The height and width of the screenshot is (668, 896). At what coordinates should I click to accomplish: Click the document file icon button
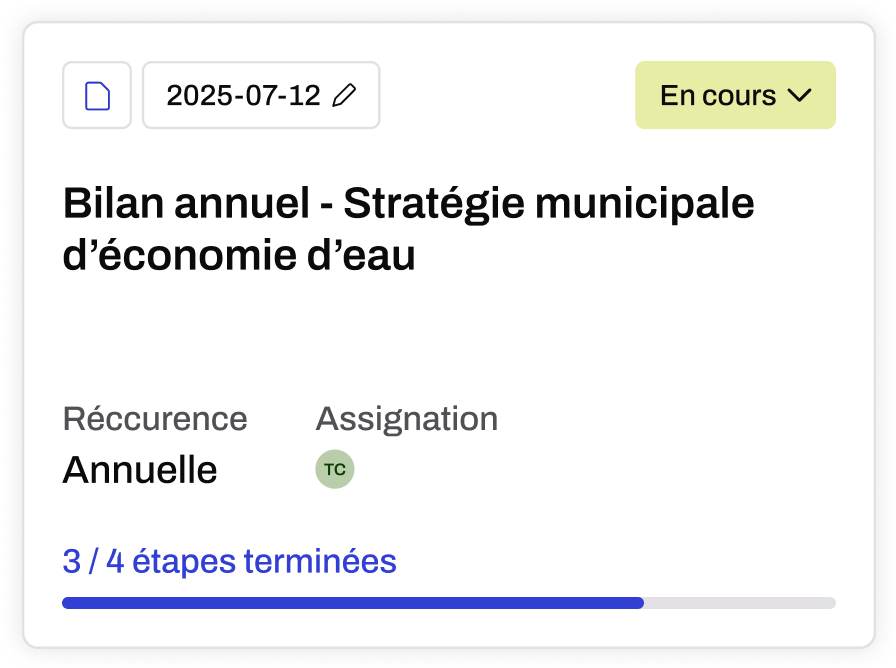click(97, 96)
